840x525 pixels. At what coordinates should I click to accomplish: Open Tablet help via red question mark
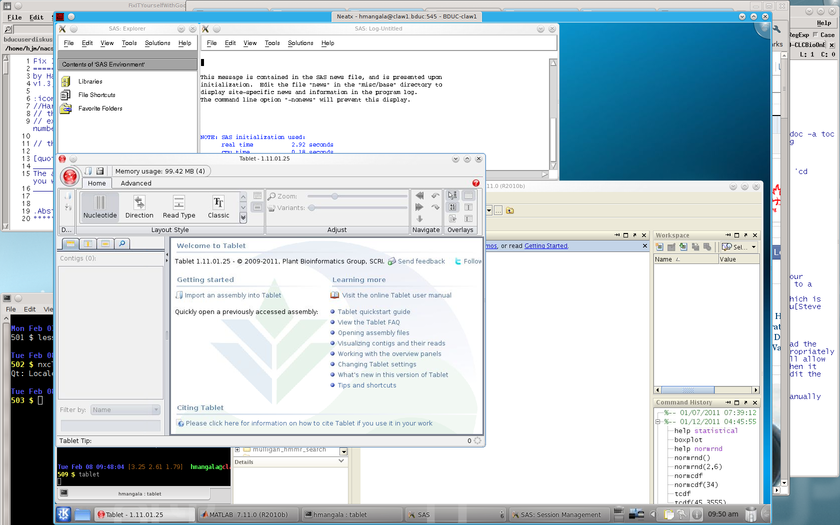point(476,183)
